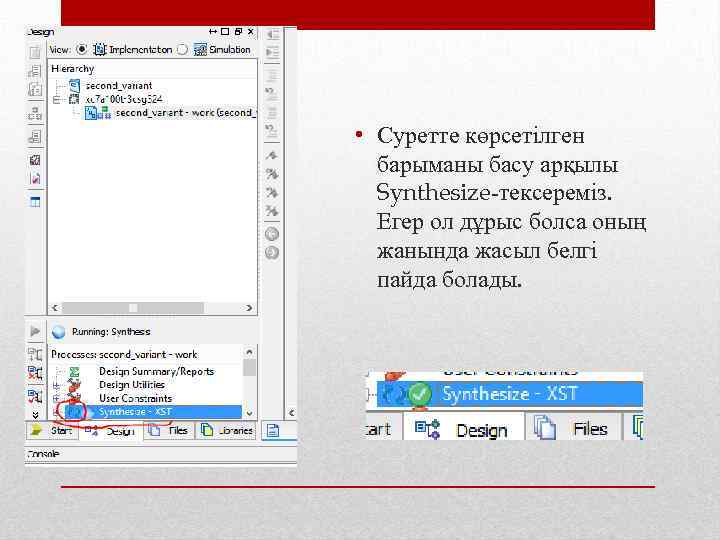This screenshot has height=540, width=720.
Task: Switch to the Start tab
Action: coord(52,431)
